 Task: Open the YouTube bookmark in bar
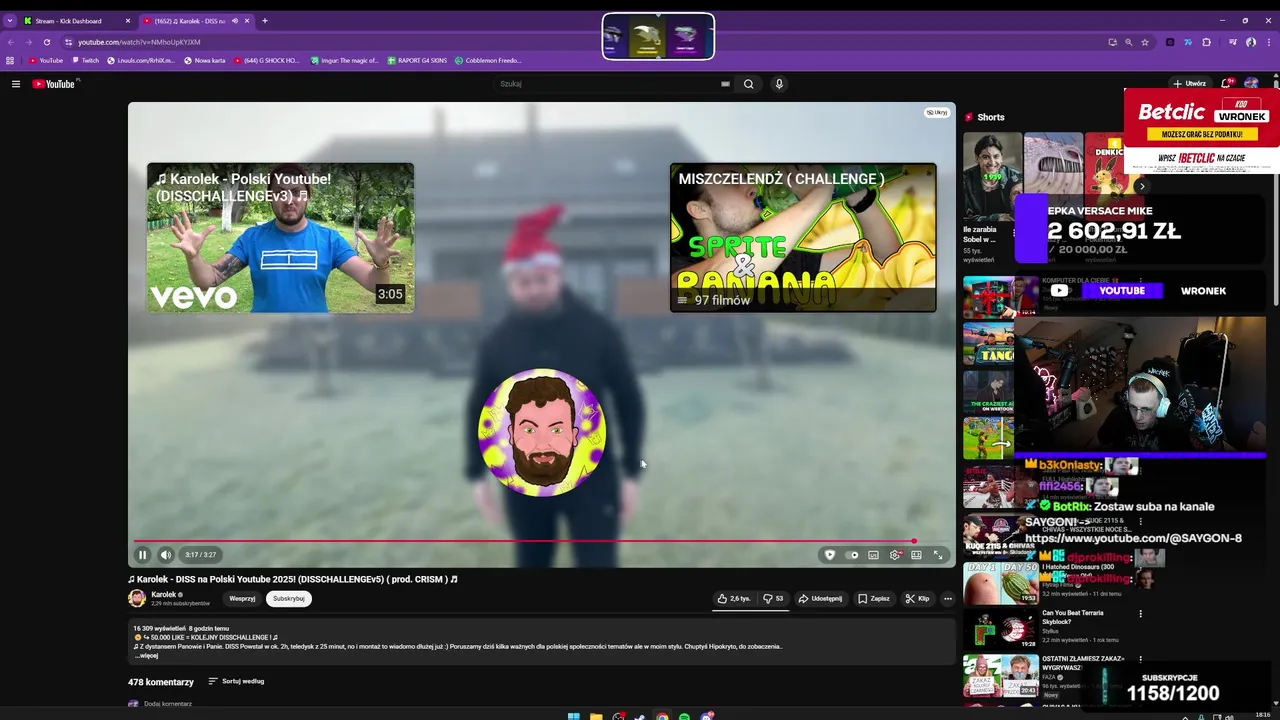tap(46, 61)
